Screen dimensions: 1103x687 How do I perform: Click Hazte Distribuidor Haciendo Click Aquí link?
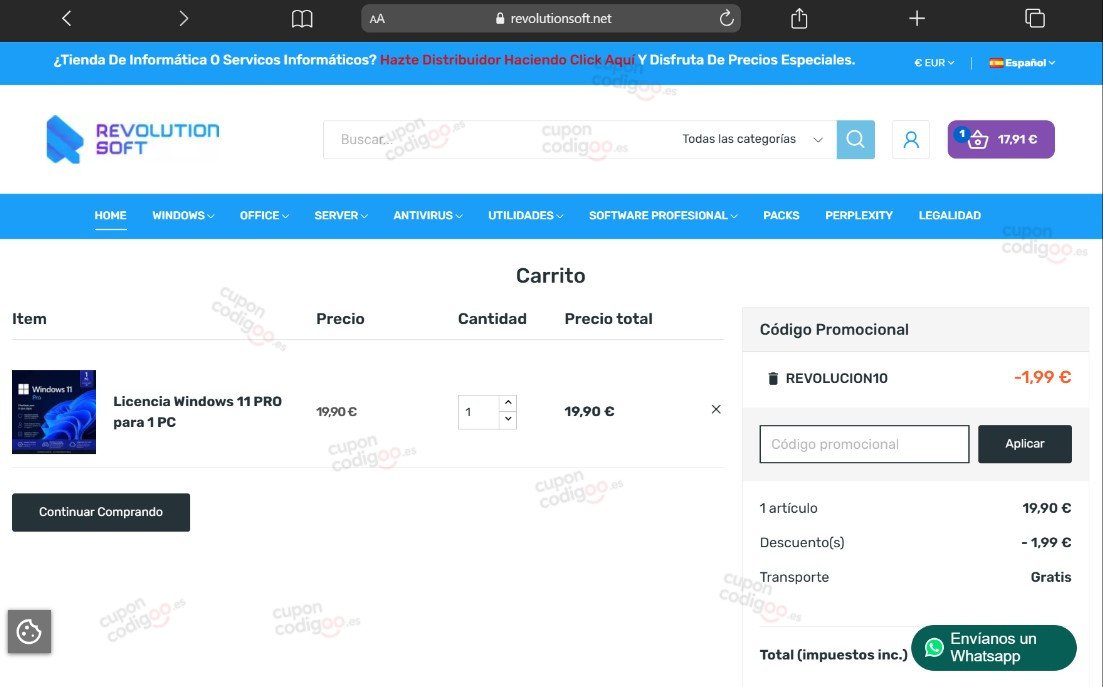click(x=507, y=60)
